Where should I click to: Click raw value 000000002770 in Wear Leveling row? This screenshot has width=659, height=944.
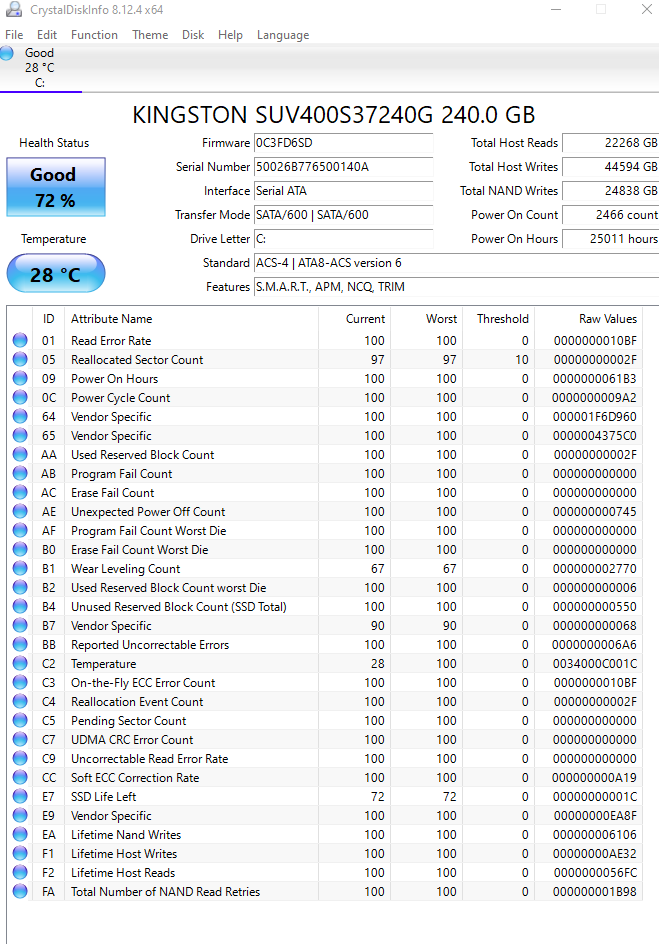click(x=595, y=568)
